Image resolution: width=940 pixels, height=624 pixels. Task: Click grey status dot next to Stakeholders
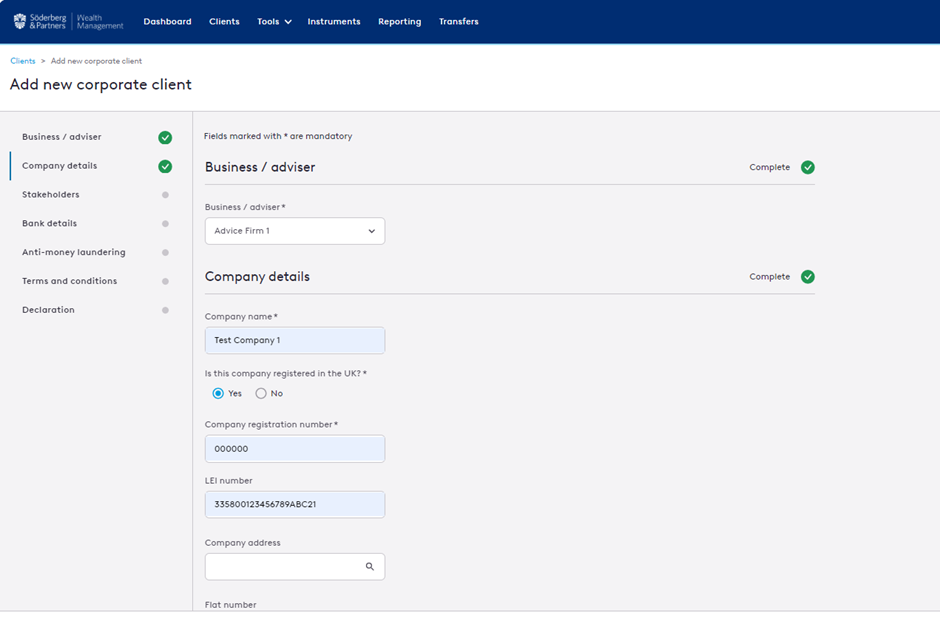coord(165,195)
